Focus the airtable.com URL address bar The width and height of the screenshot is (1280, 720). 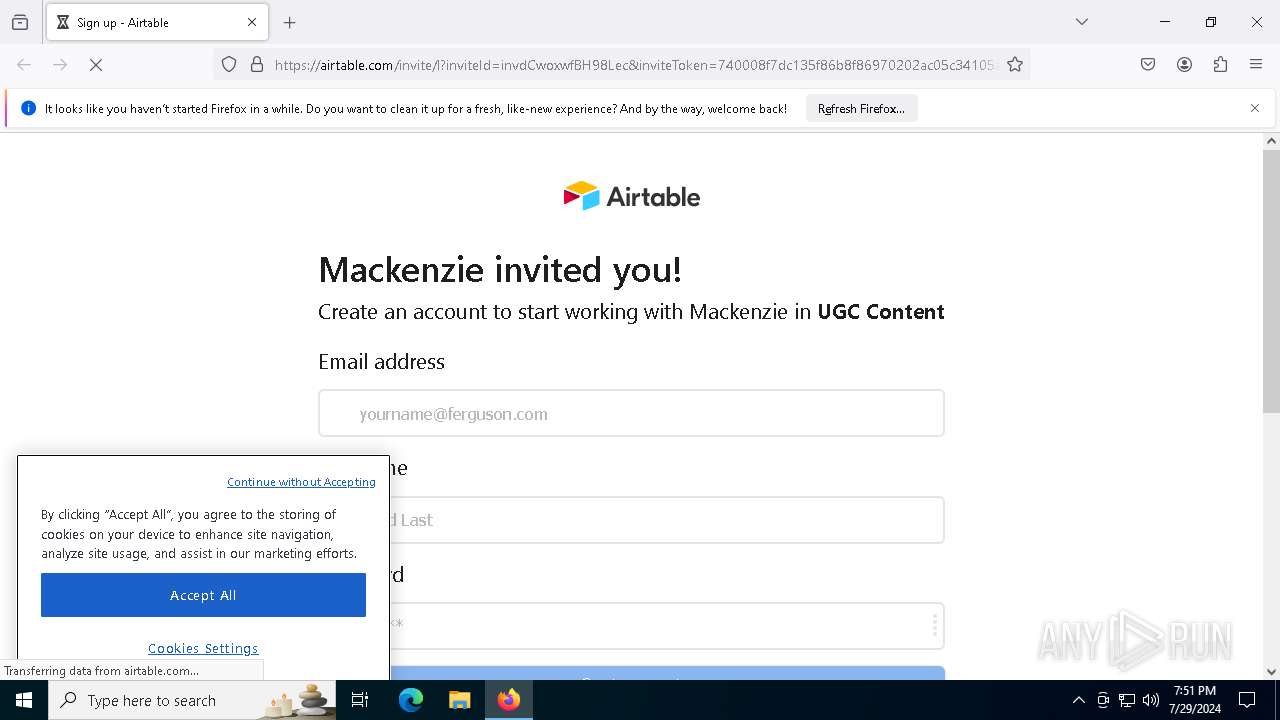click(x=635, y=65)
